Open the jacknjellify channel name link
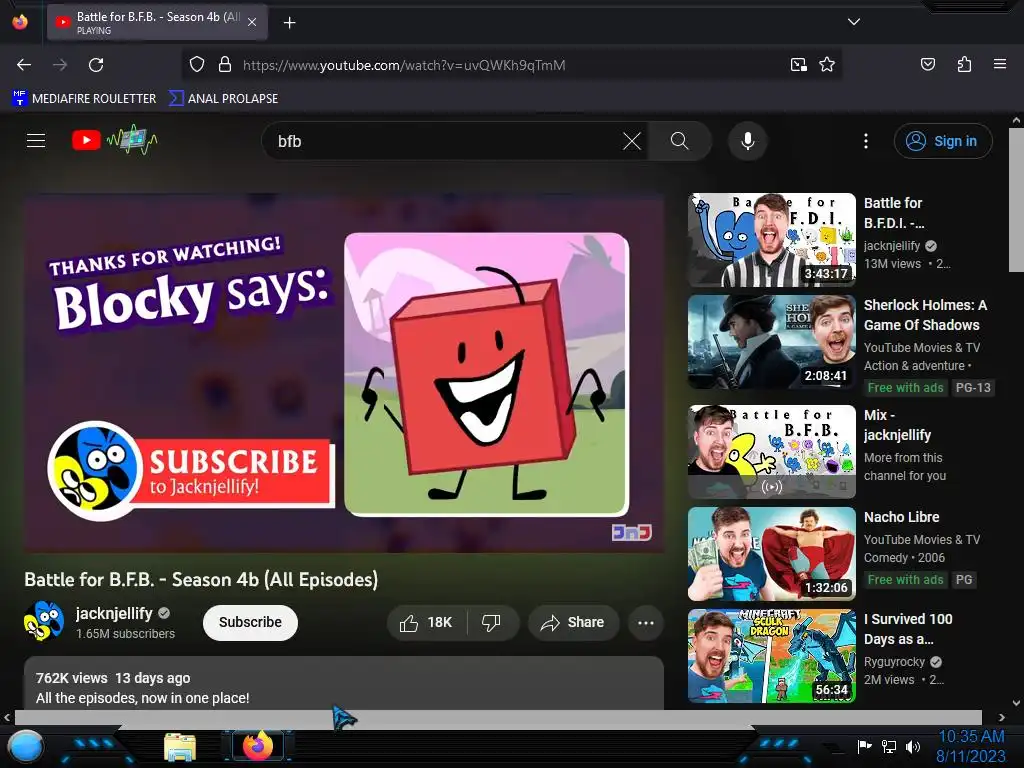1024x768 pixels. 114,613
